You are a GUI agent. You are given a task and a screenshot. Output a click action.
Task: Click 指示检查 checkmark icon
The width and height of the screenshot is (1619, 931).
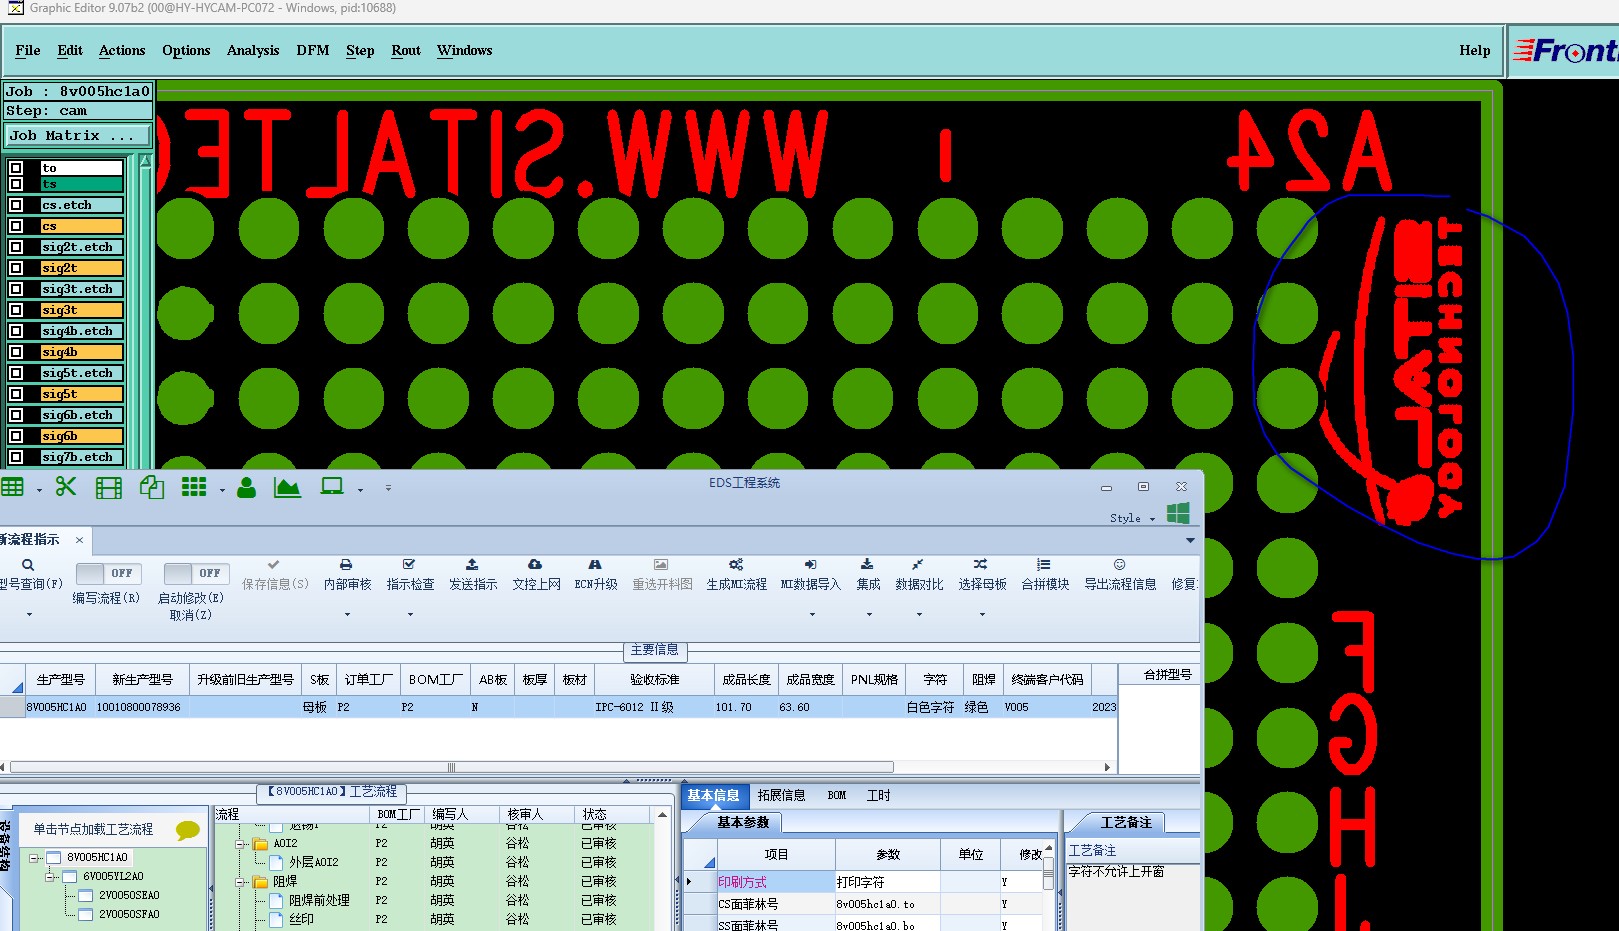[x=409, y=565]
